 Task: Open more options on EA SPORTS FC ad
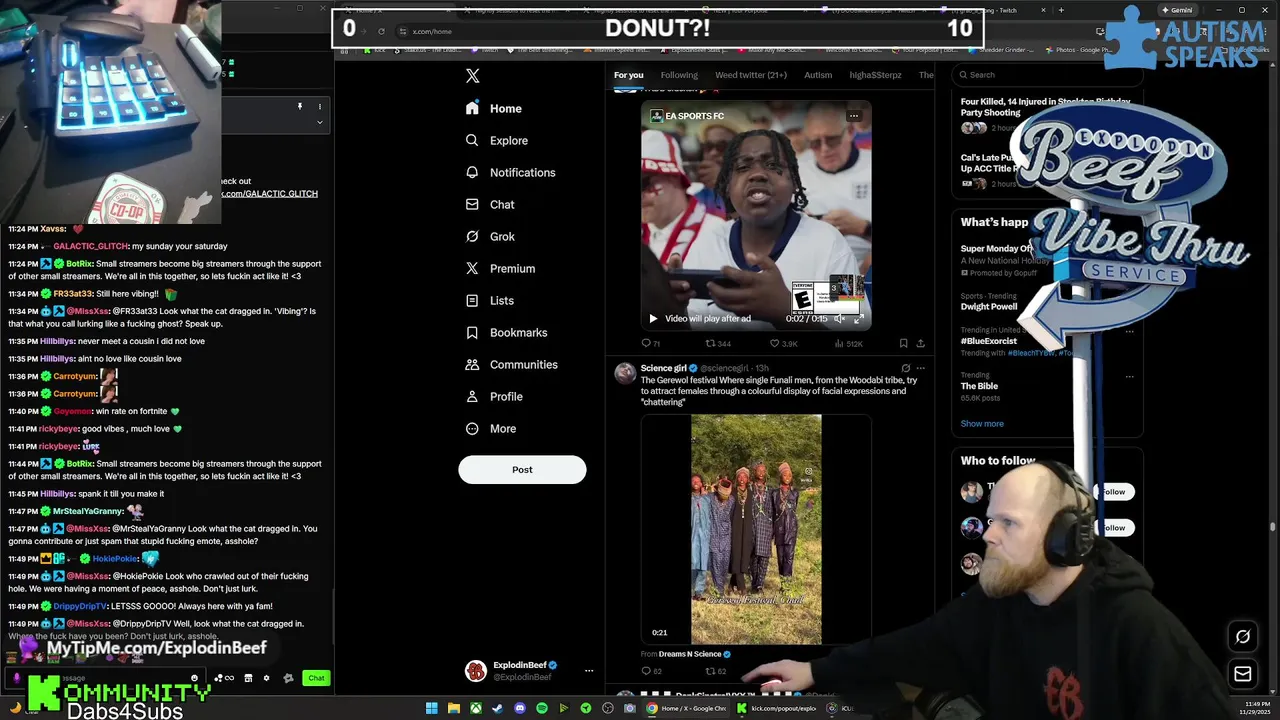pyautogui.click(x=853, y=116)
